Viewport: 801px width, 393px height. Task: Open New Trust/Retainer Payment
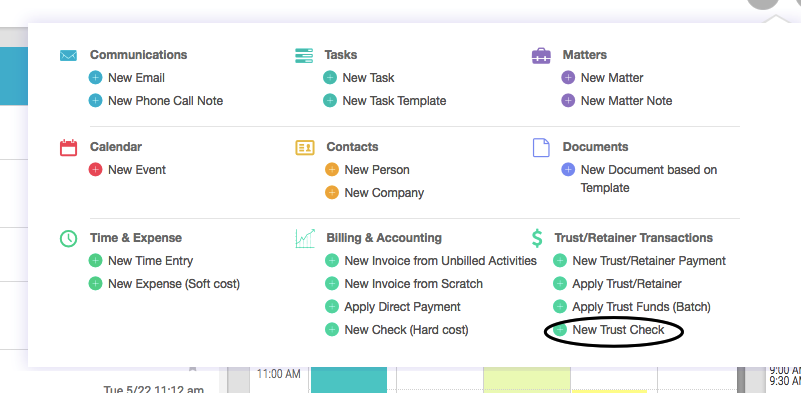pyautogui.click(x=649, y=261)
